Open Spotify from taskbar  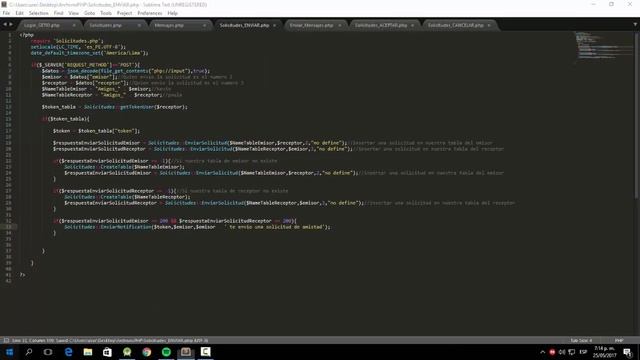(166, 352)
